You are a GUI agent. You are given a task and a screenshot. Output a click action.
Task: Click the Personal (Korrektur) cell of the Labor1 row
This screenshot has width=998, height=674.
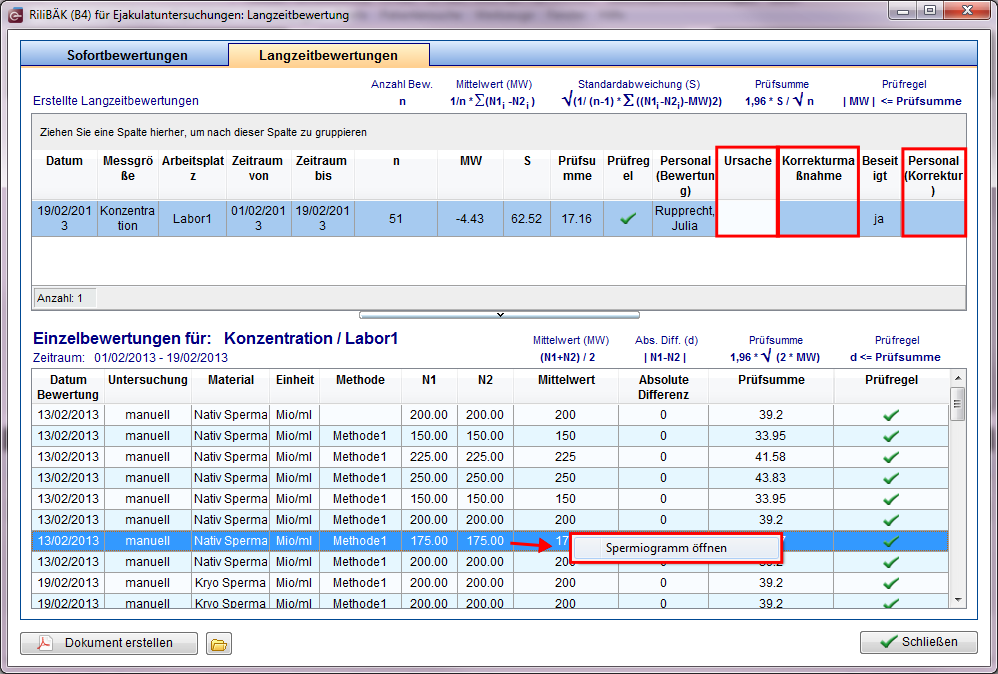click(x=933, y=219)
